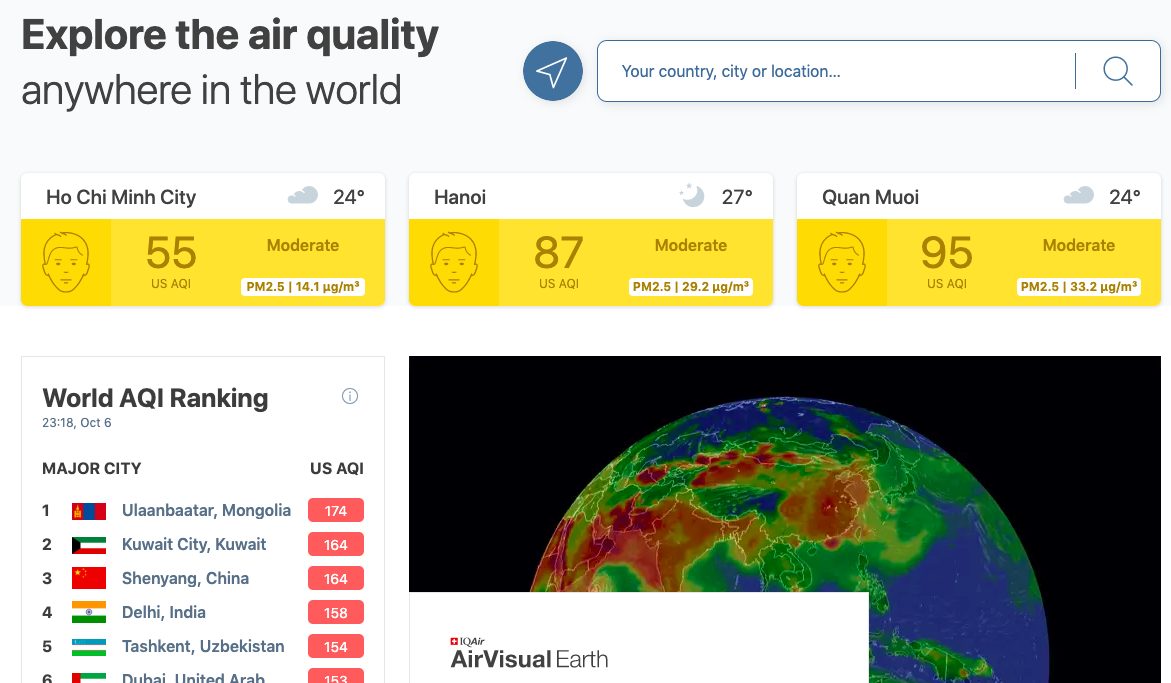Screen dimensions: 1171x683
Task: Click the cloud weather icon for Quan Muoi
Action: point(1078,196)
